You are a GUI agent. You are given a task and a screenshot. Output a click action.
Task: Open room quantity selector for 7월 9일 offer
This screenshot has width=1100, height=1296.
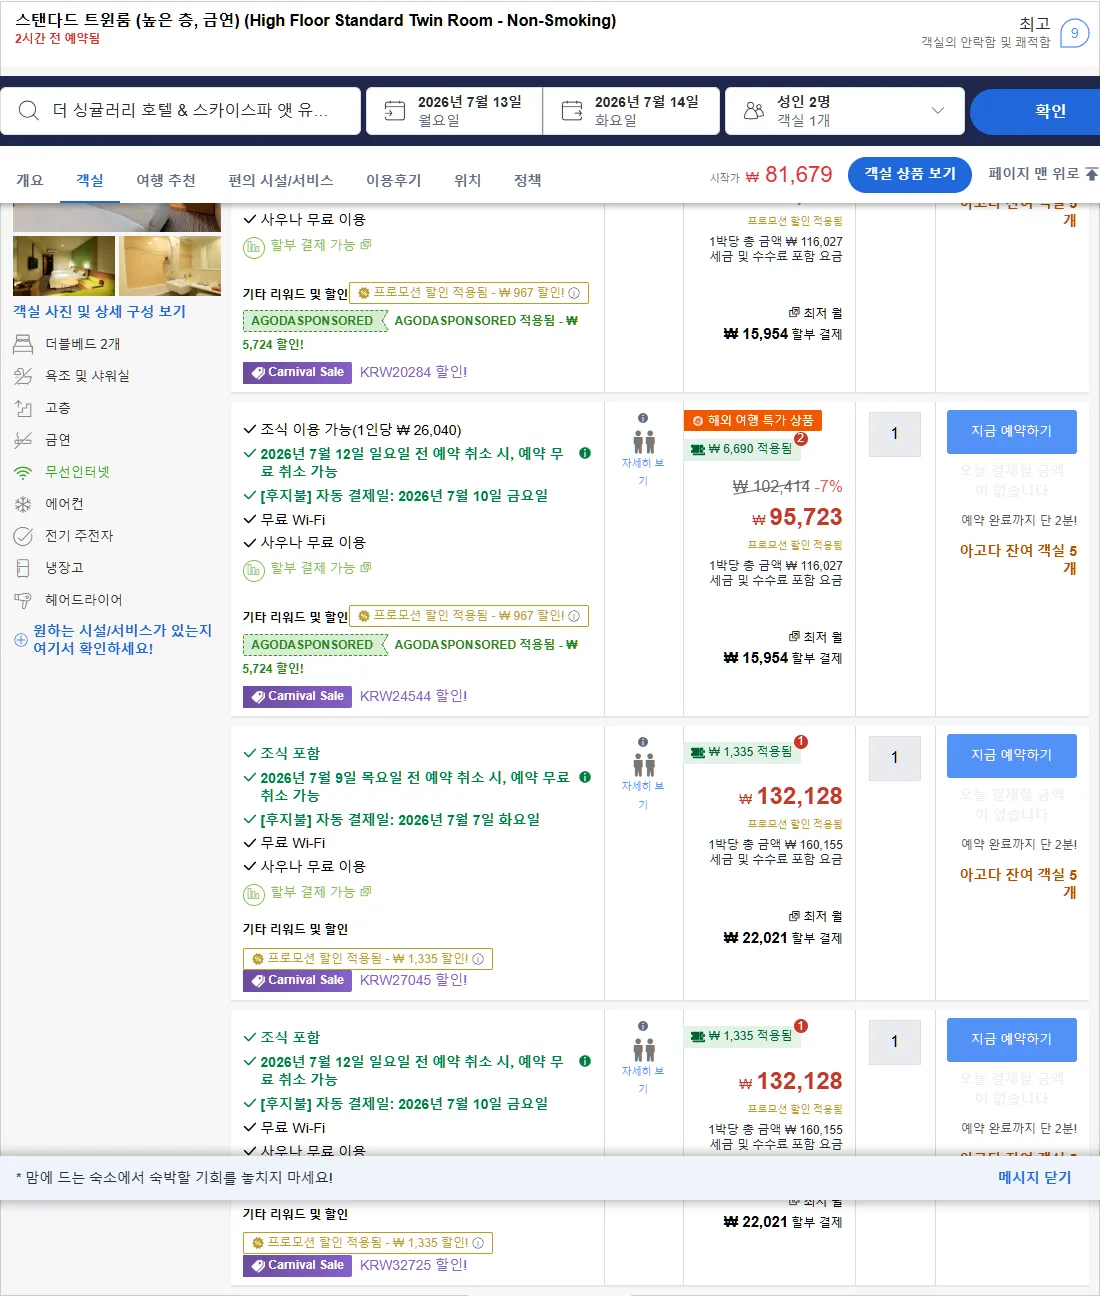[x=895, y=758]
